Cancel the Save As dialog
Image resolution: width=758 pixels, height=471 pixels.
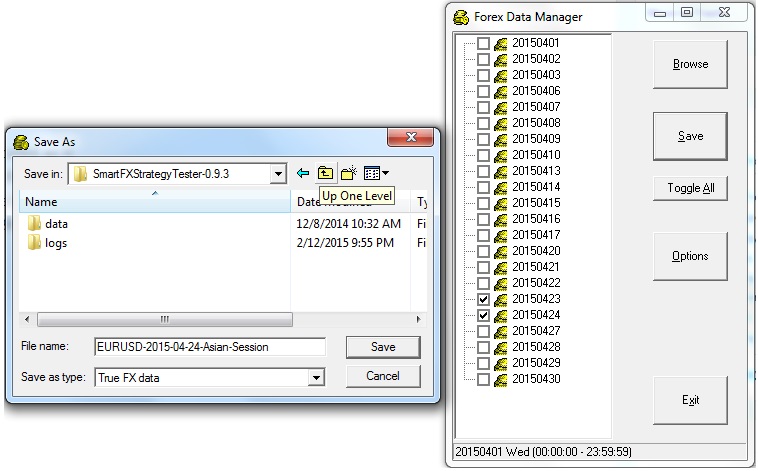coord(383,376)
